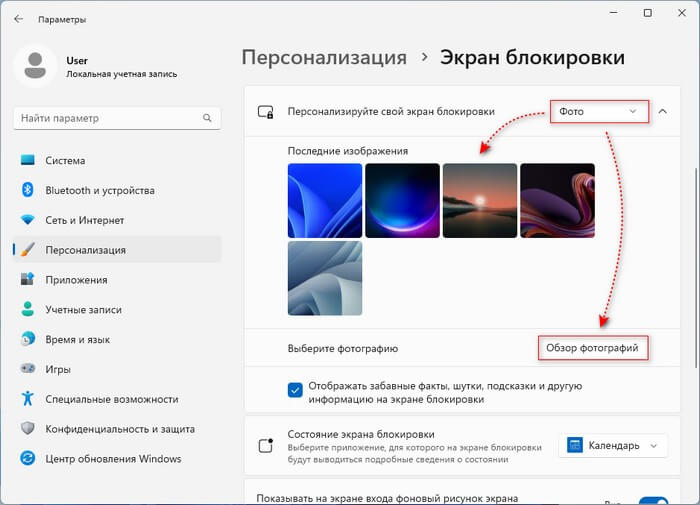Click the User account name

[77, 60]
